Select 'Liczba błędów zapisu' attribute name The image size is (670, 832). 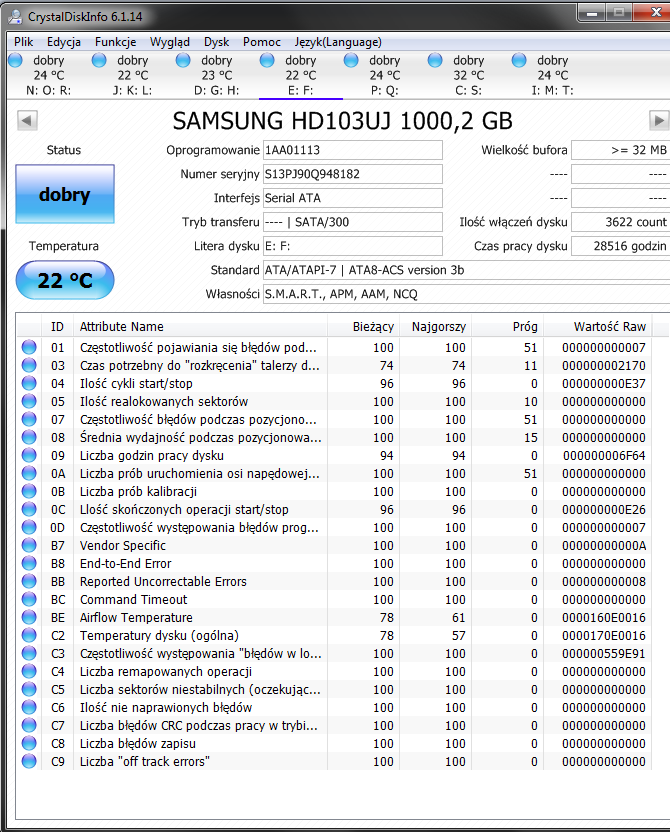138,744
